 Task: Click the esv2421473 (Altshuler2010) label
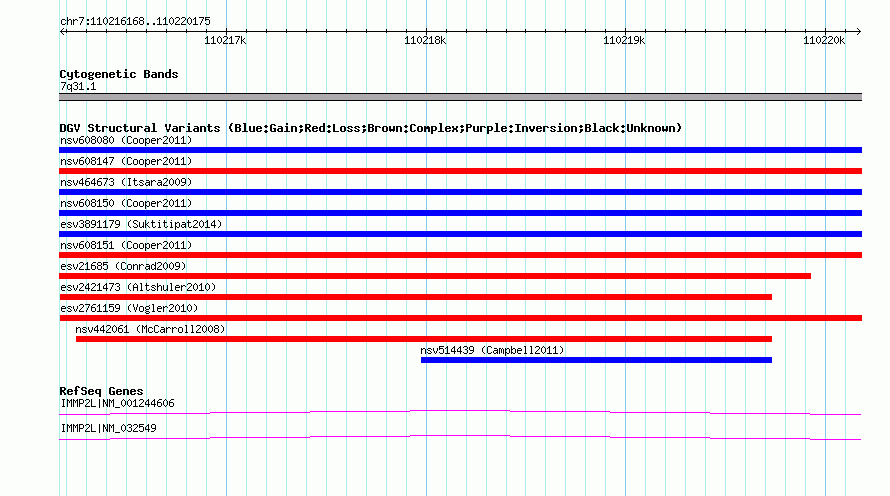138,287
